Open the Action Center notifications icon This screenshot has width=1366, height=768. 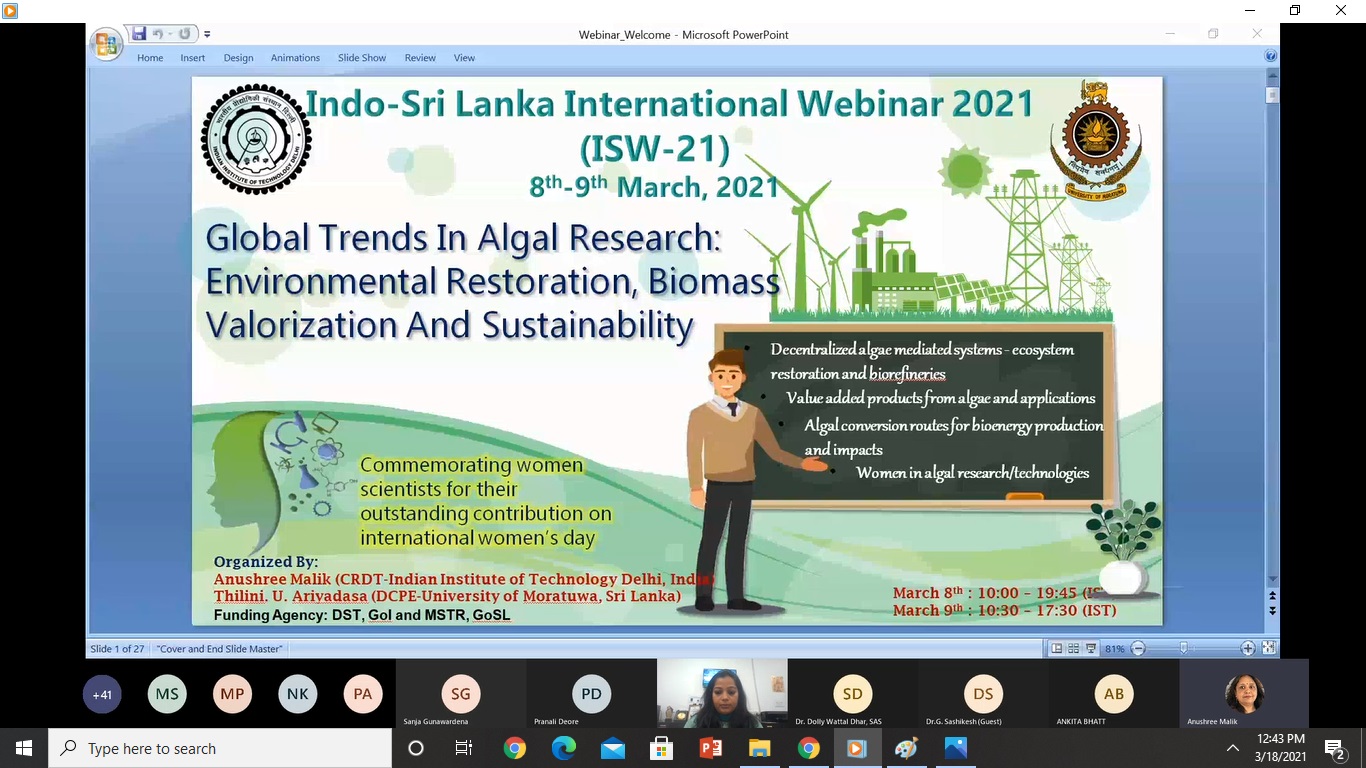(1334, 748)
